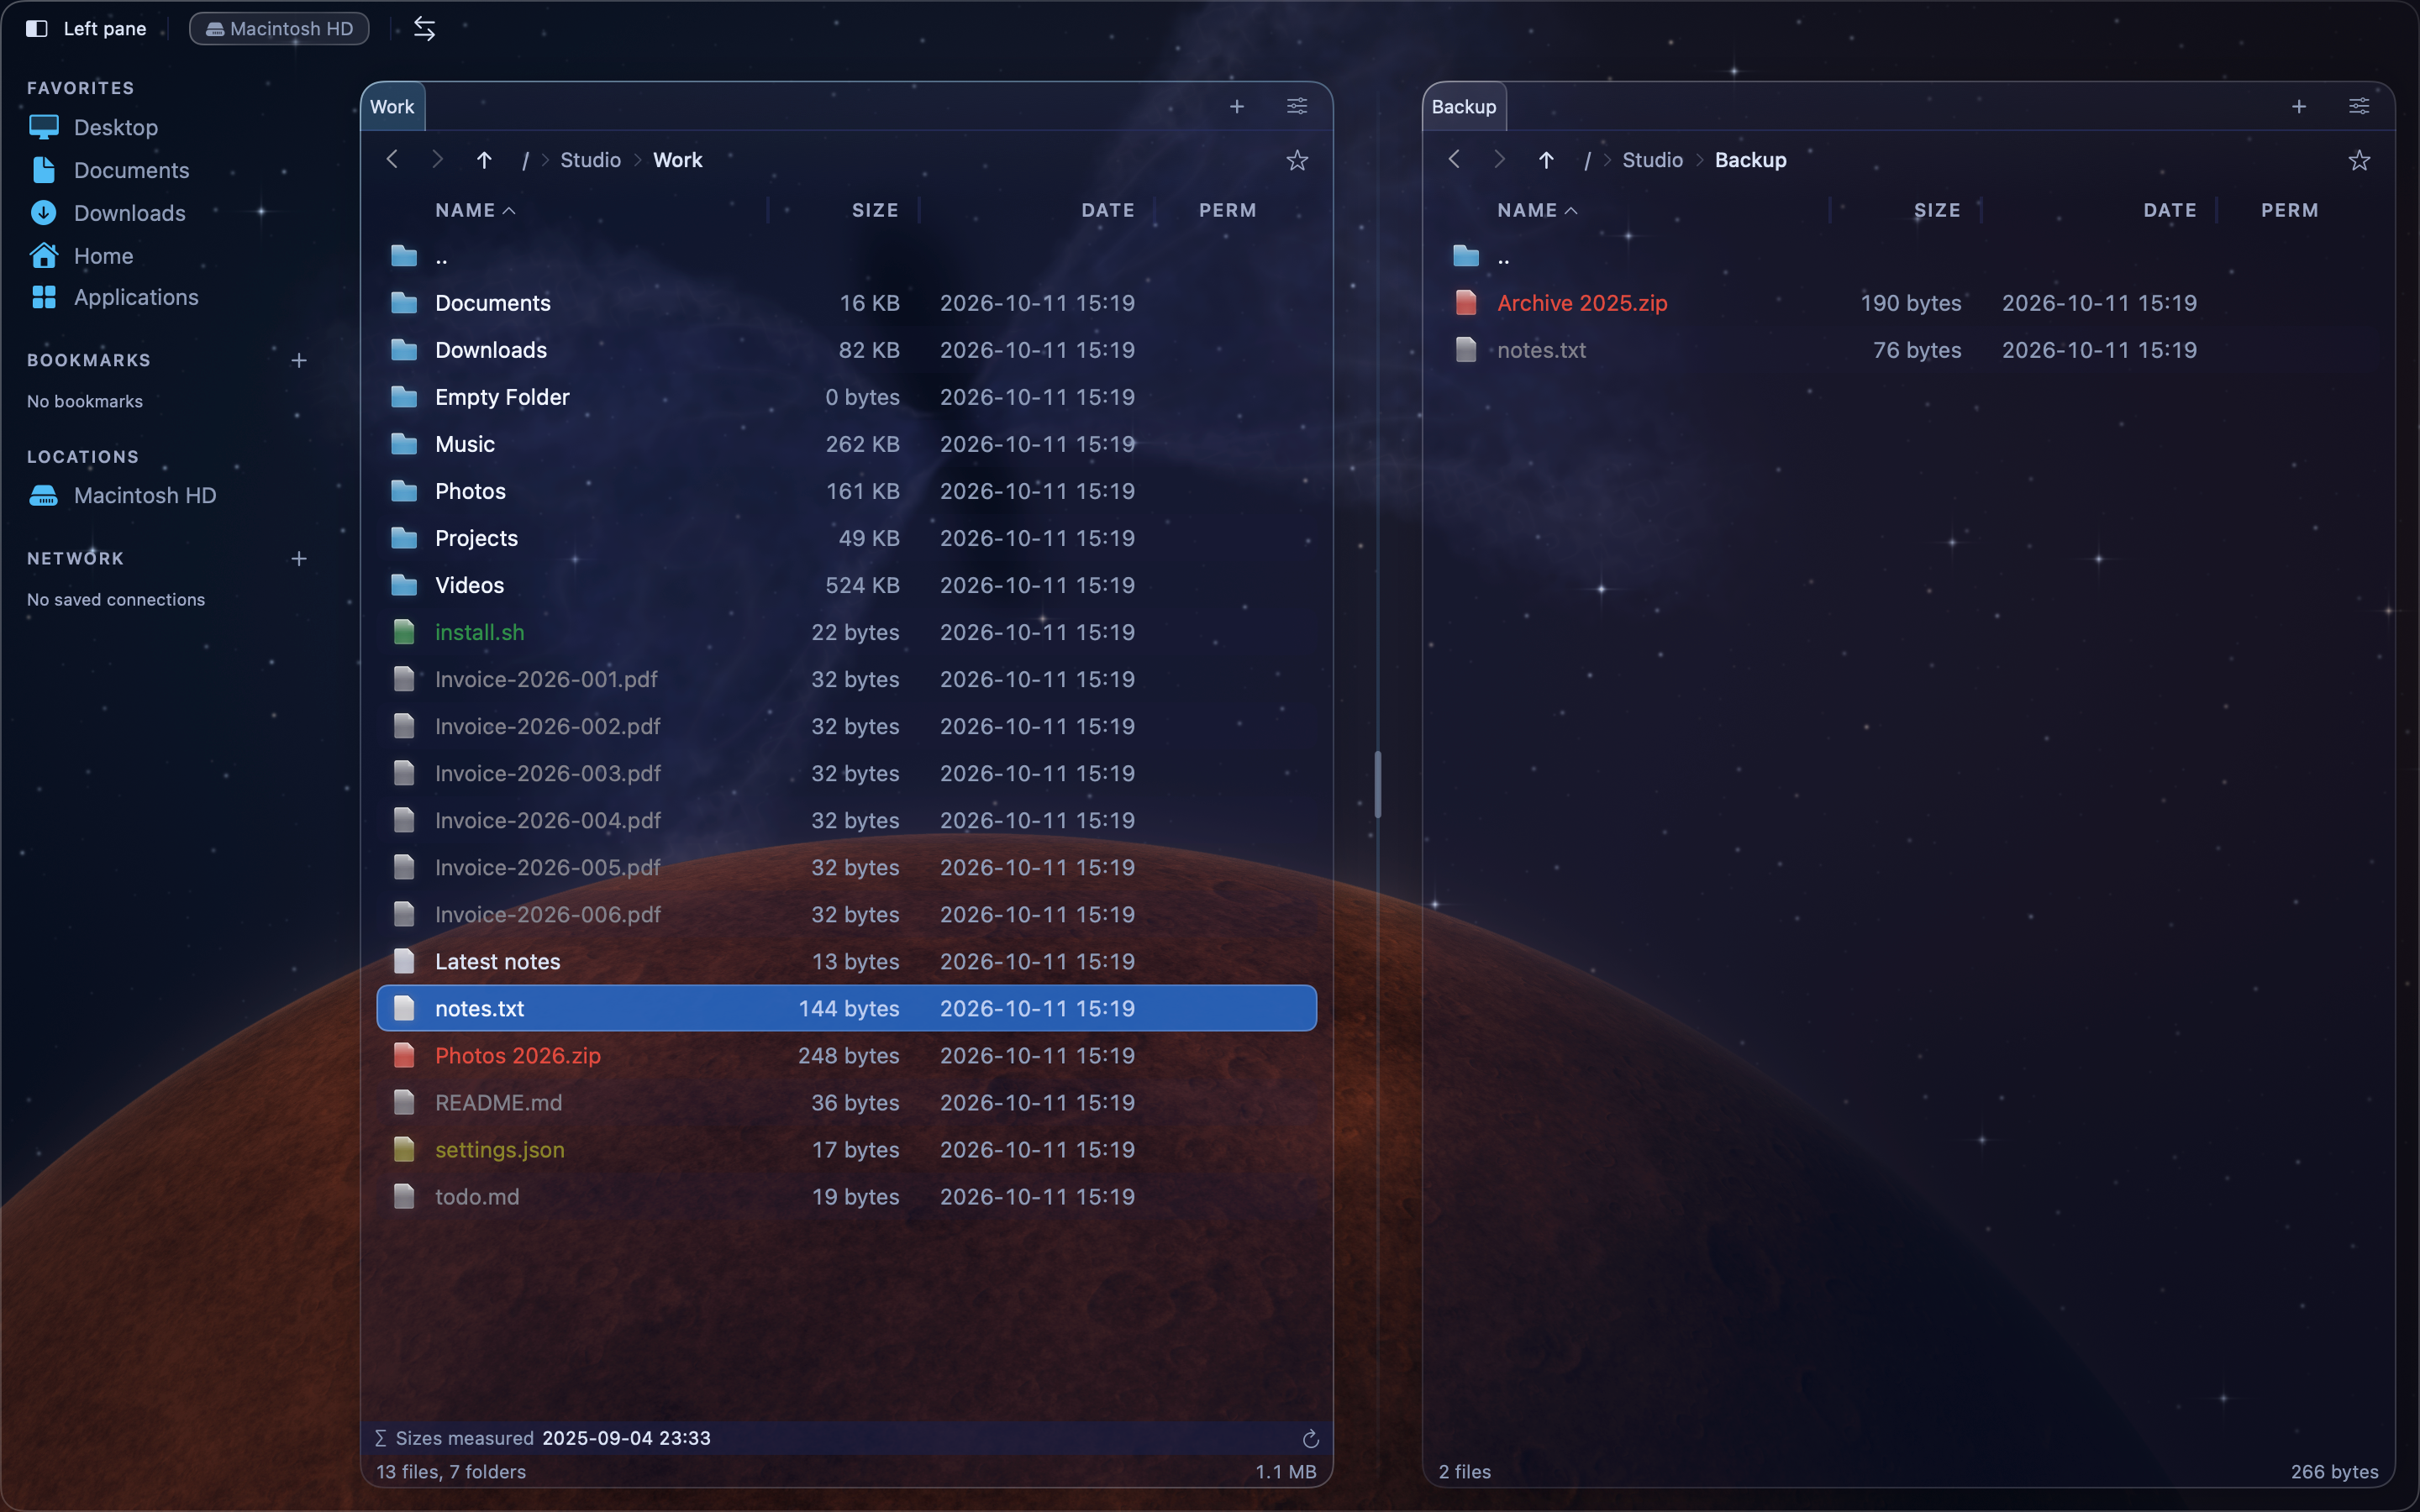2420x1512 pixels.
Task: Select Empty Folder in Work pane
Action: click(846, 397)
